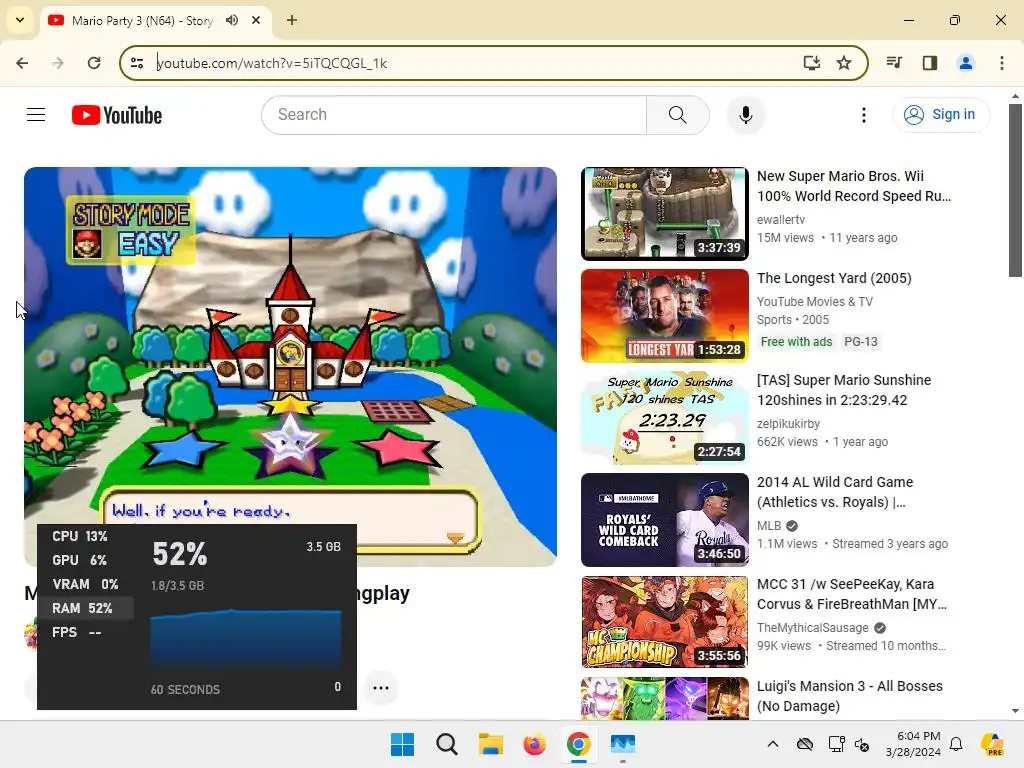1024x768 pixels.
Task: Open New Super Mario Bros. Wii speedrun title
Action: [854, 186]
